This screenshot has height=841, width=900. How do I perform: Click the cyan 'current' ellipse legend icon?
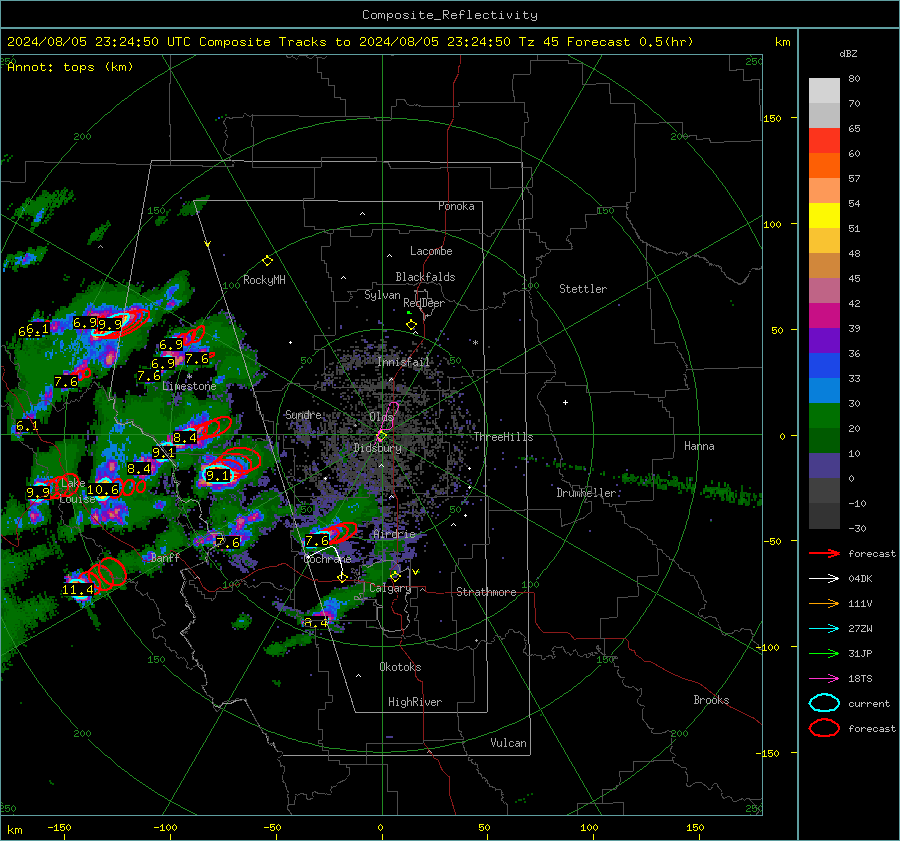824,703
